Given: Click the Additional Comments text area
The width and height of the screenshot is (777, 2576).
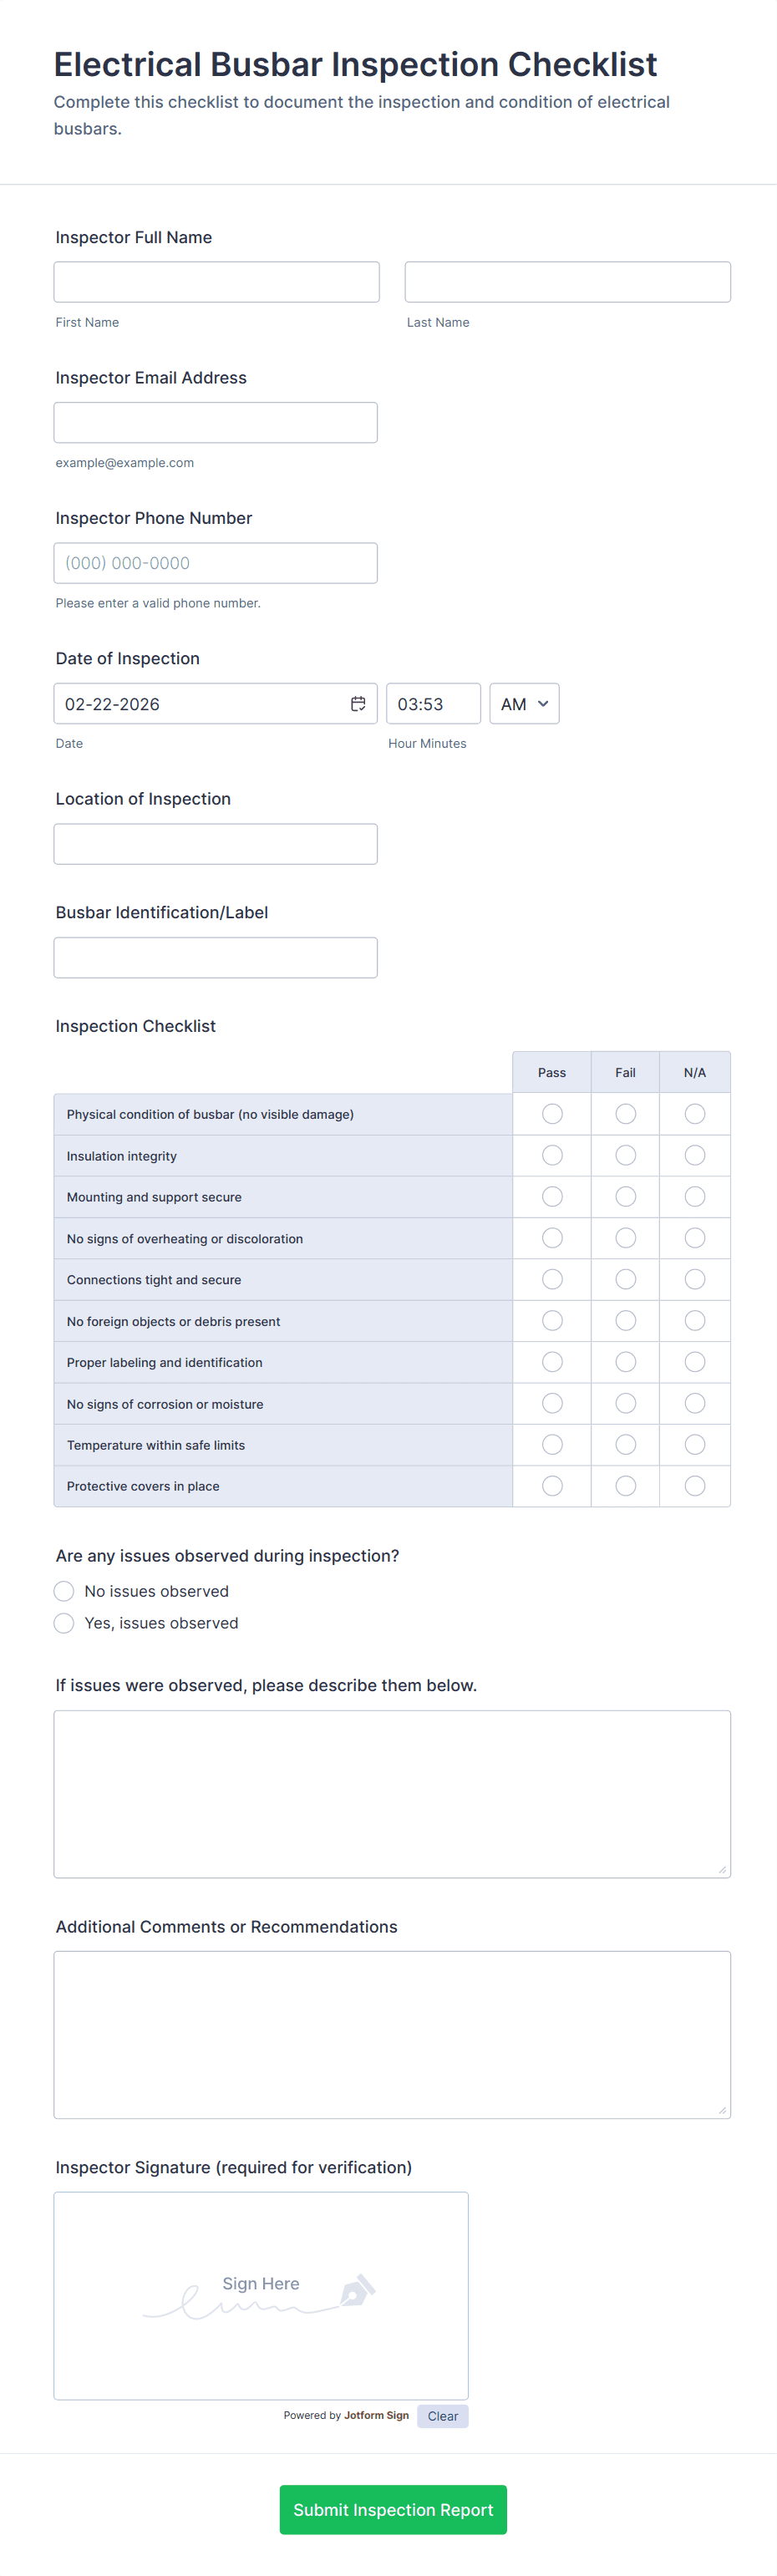Looking at the screenshot, I should coord(392,2035).
